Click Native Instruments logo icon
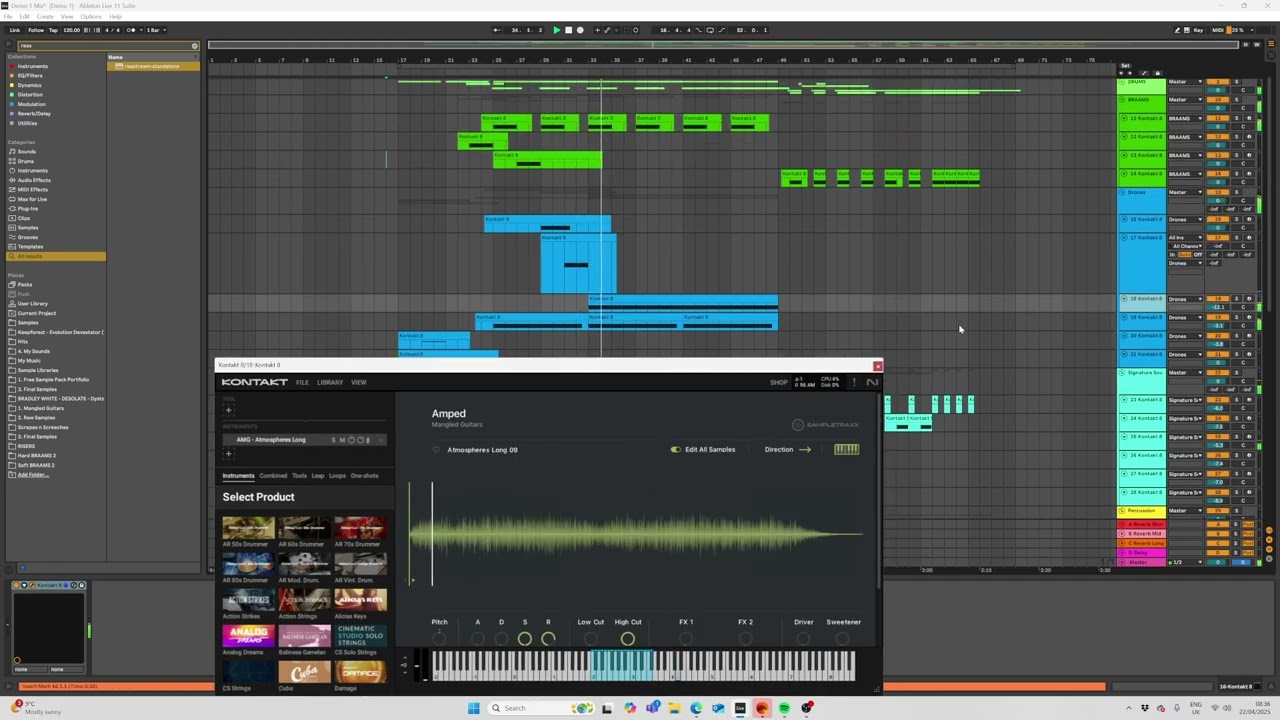Viewport: 1280px width, 720px height. [872, 382]
